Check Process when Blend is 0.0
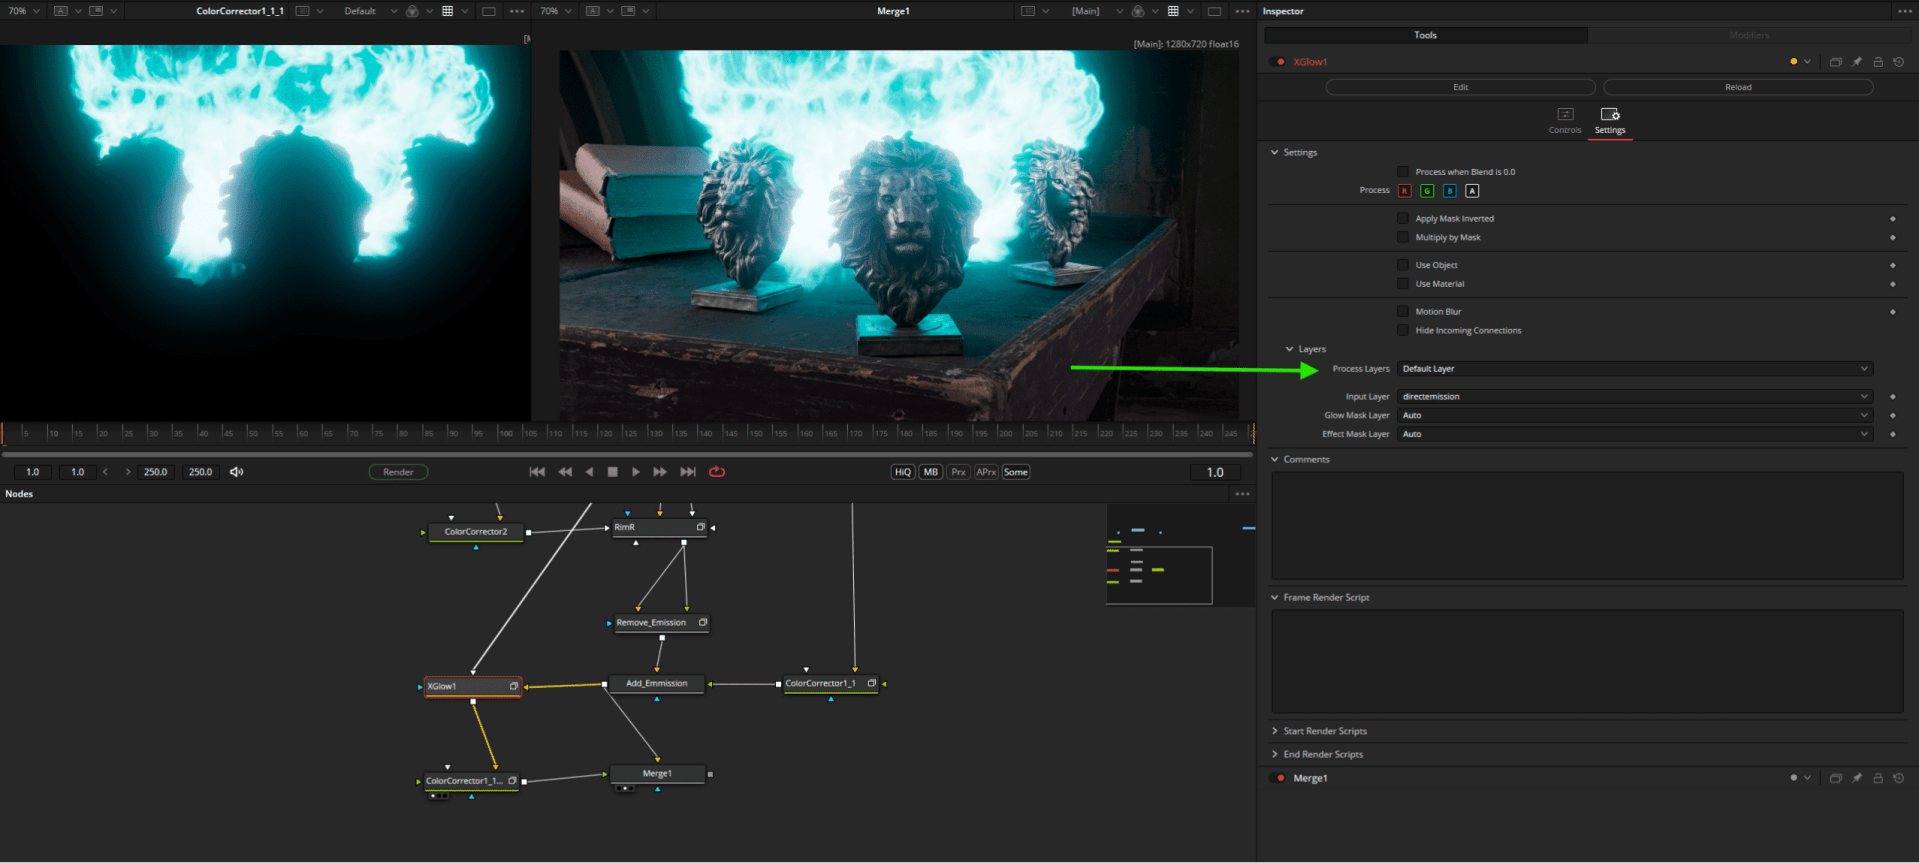The width and height of the screenshot is (1919, 863). pos(1403,172)
